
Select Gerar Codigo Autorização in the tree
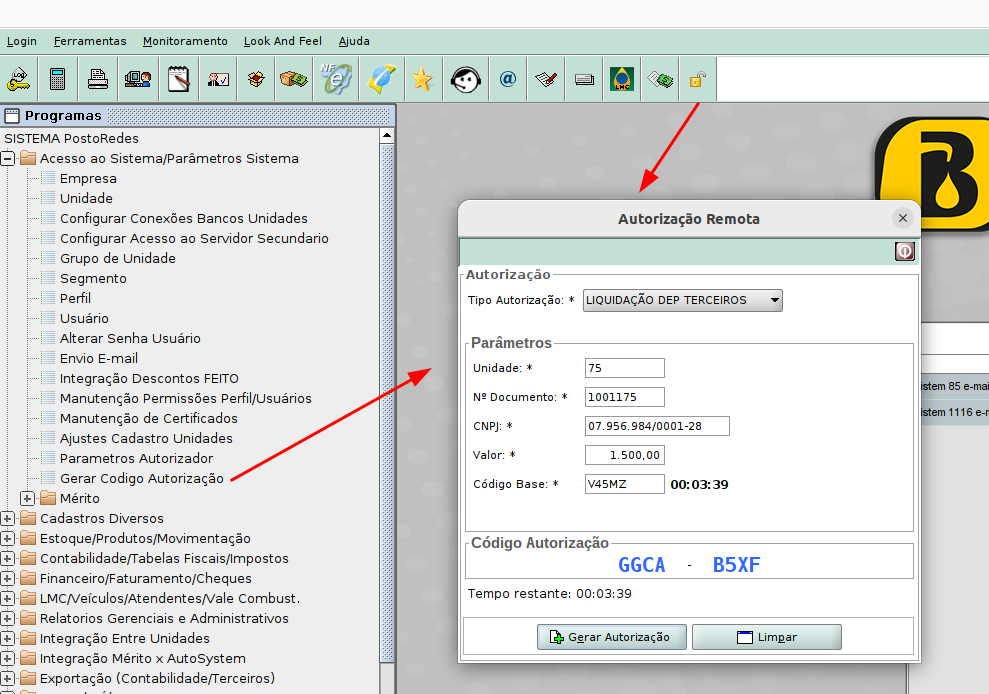tap(141, 478)
